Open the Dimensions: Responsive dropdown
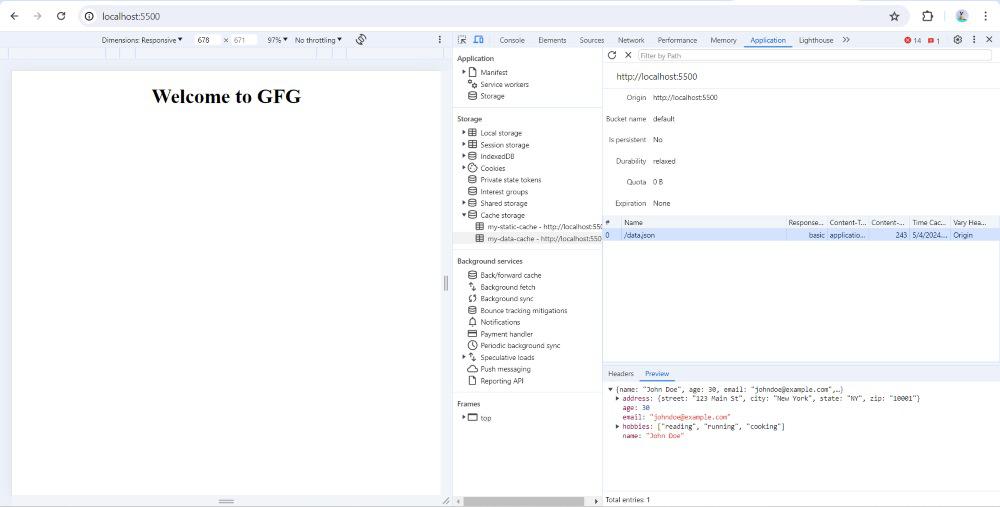The image size is (1000, 507). 142,40
